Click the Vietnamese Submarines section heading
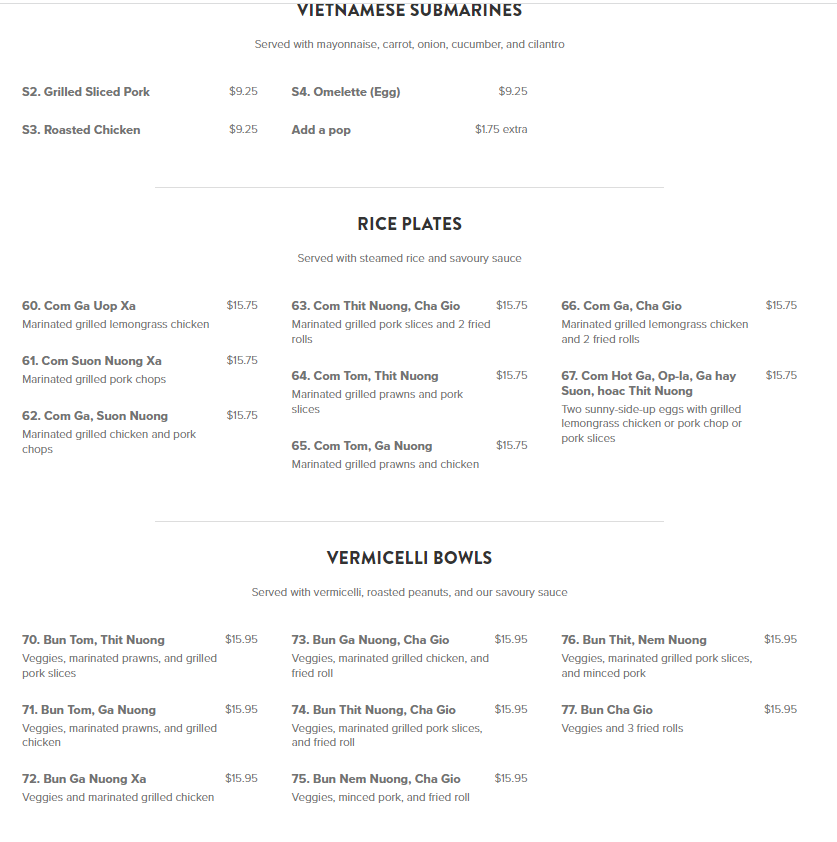The image size is (837, 842). point(409,11)
